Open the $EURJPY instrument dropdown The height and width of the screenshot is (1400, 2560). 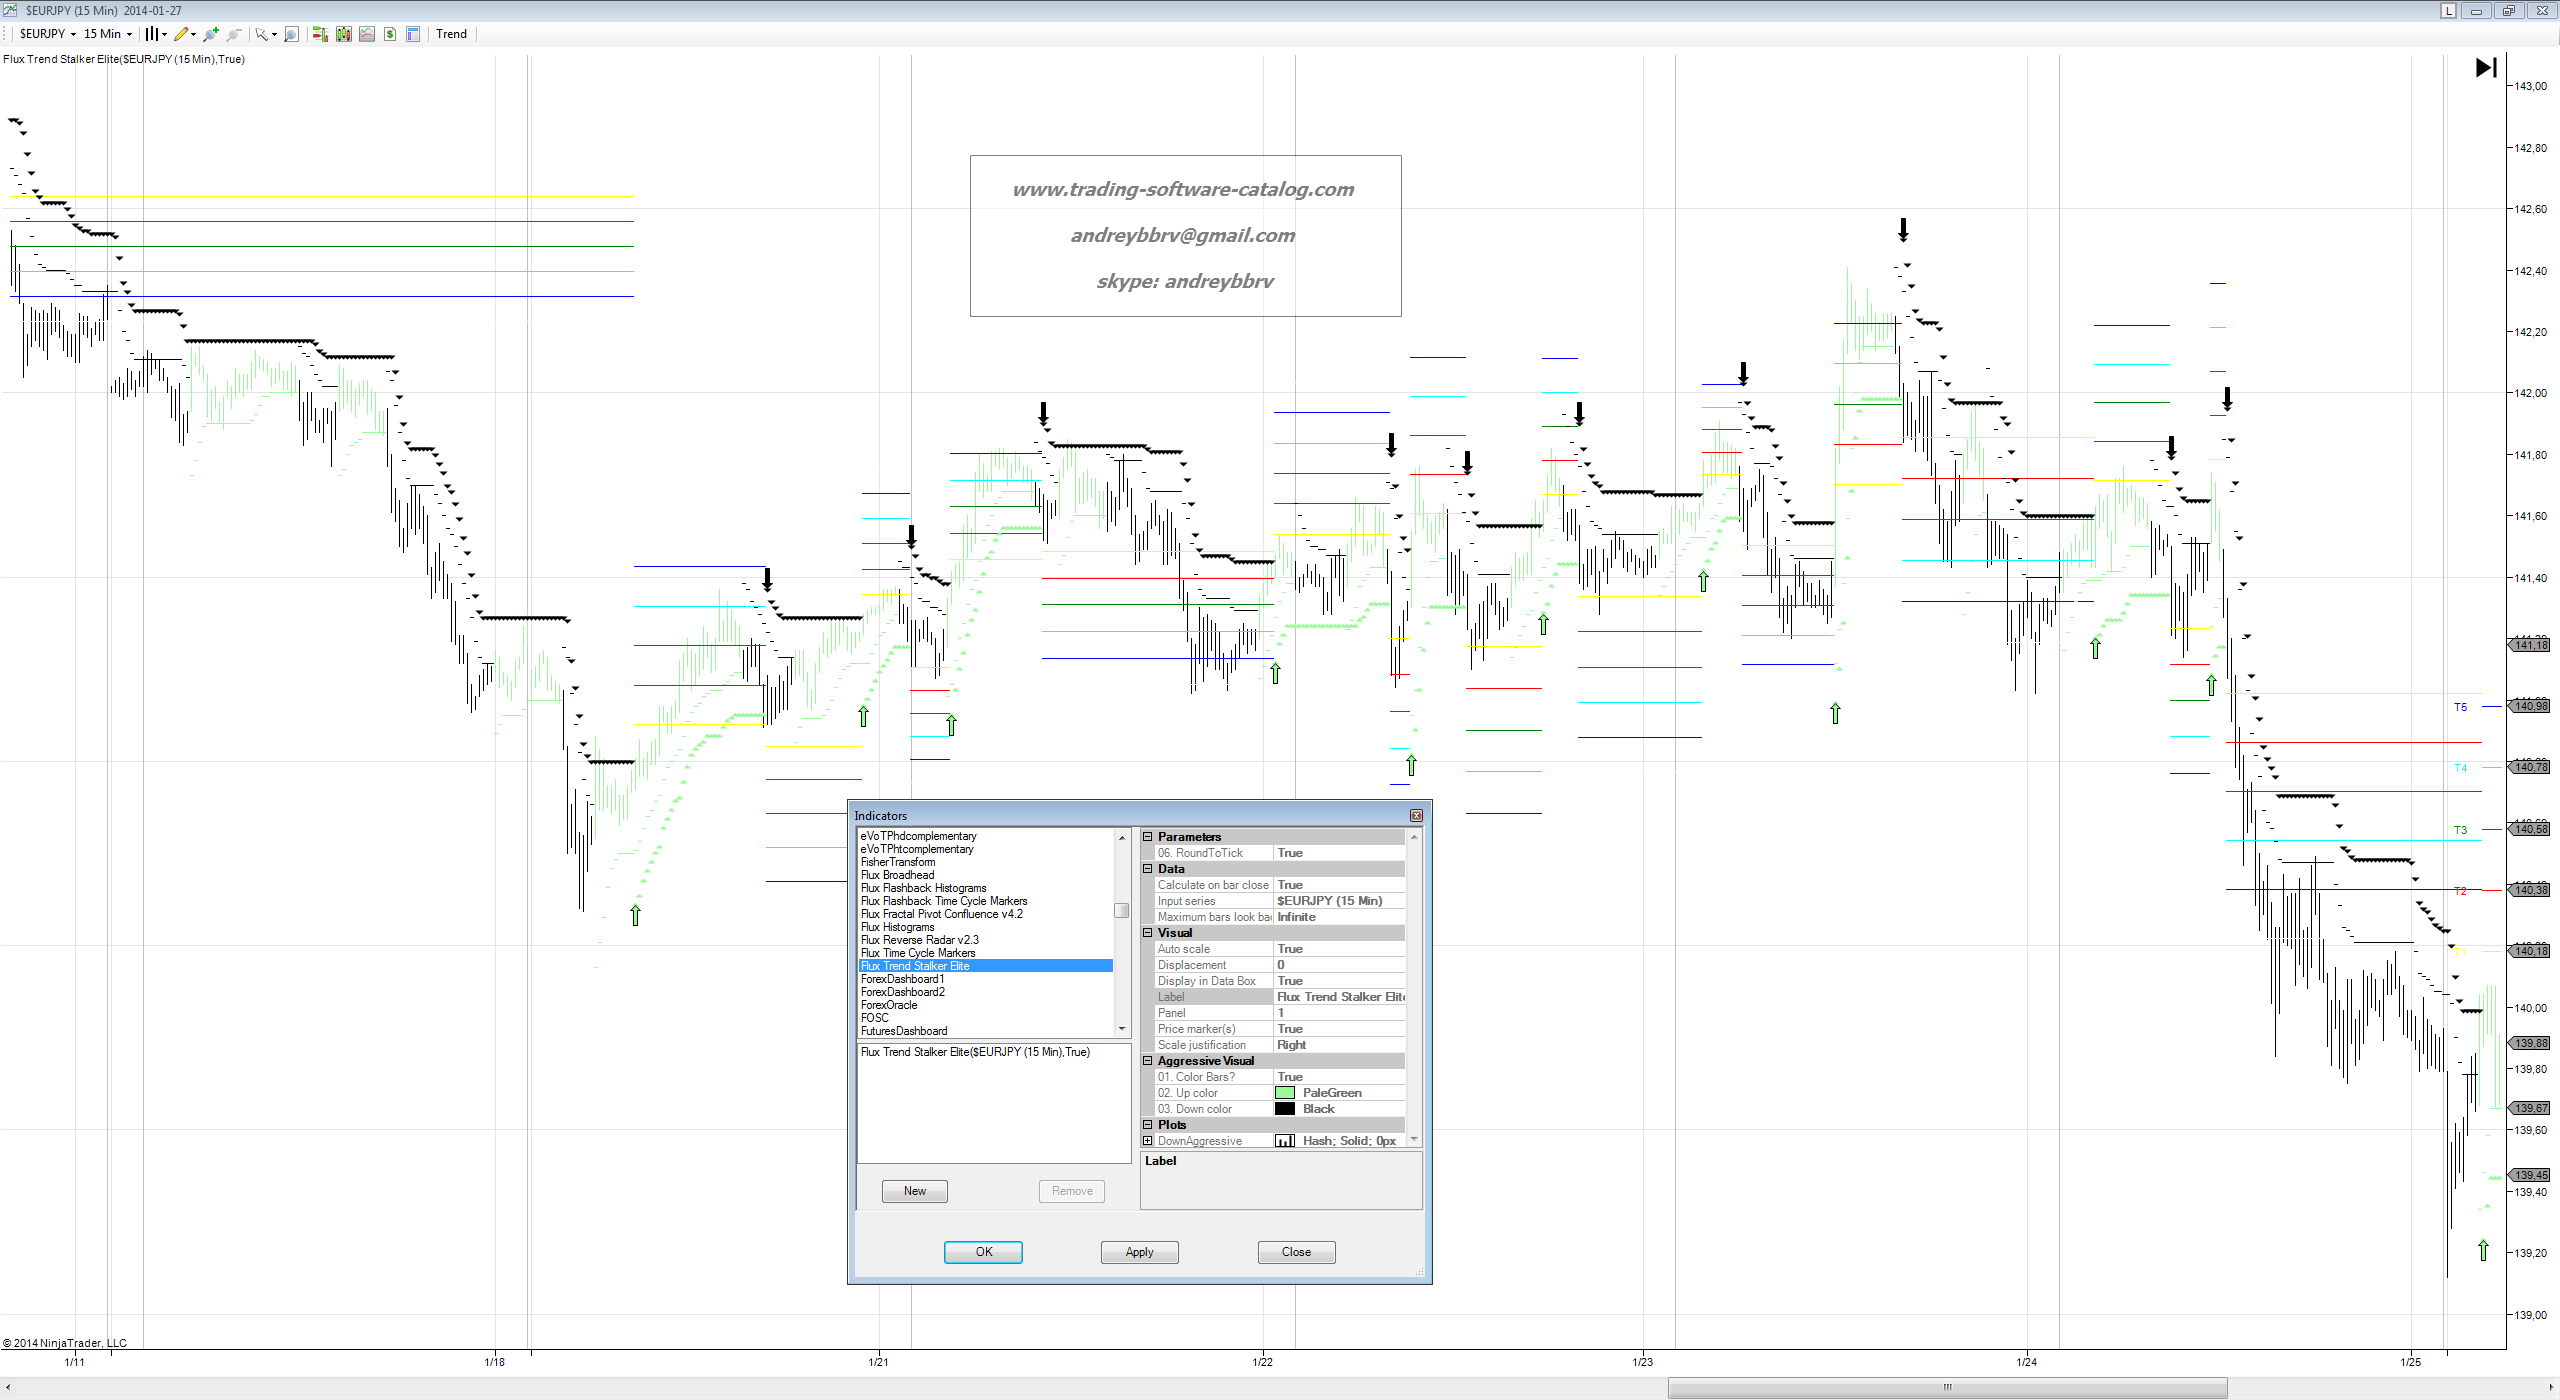(47, 34)
